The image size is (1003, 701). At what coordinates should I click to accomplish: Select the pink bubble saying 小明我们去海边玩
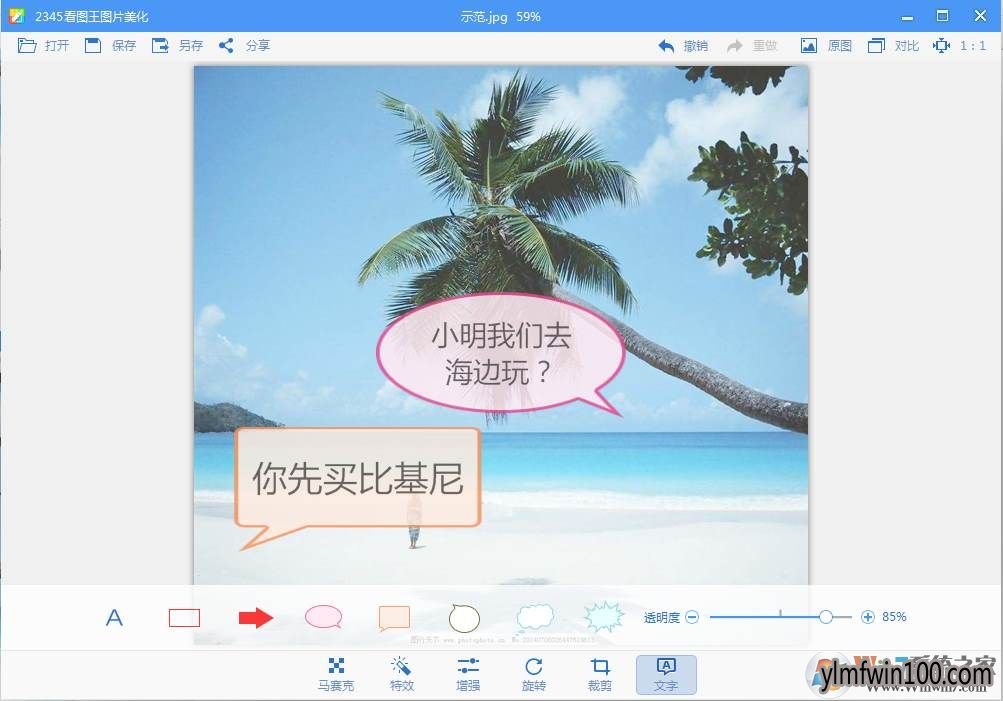[x=500, y=354]
